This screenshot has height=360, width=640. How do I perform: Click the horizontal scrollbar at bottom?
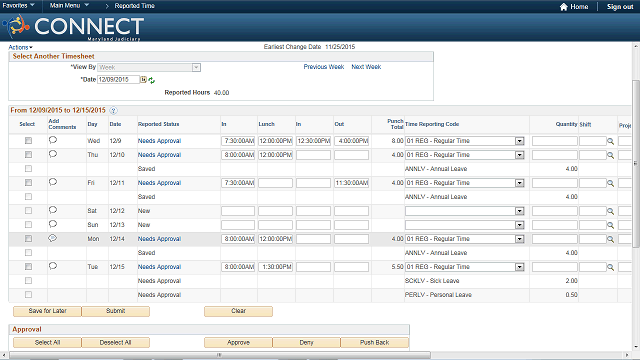[220, 355]
